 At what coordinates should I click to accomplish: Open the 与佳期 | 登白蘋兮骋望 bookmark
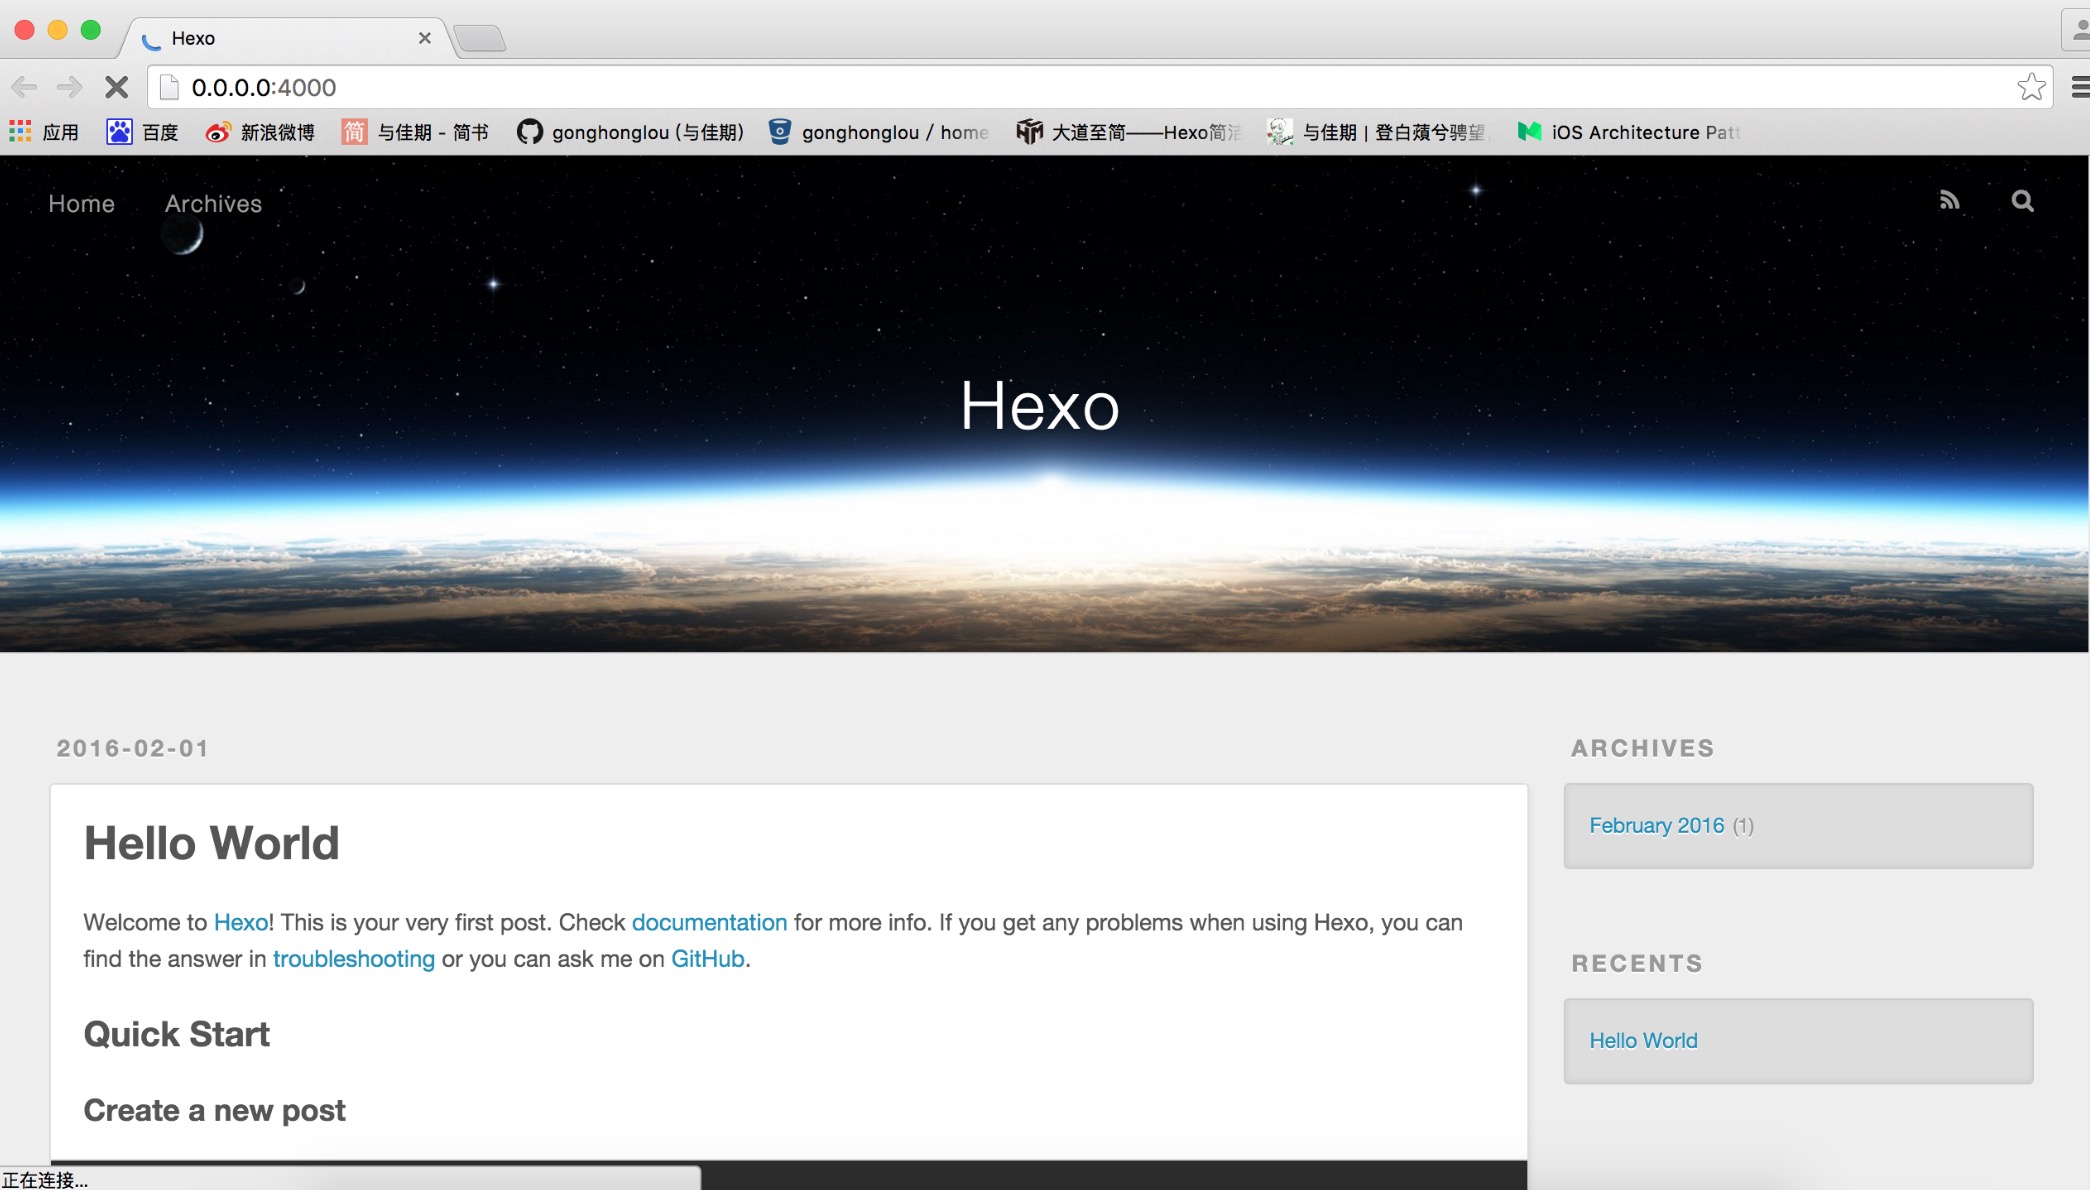[x=1378, y=132]
